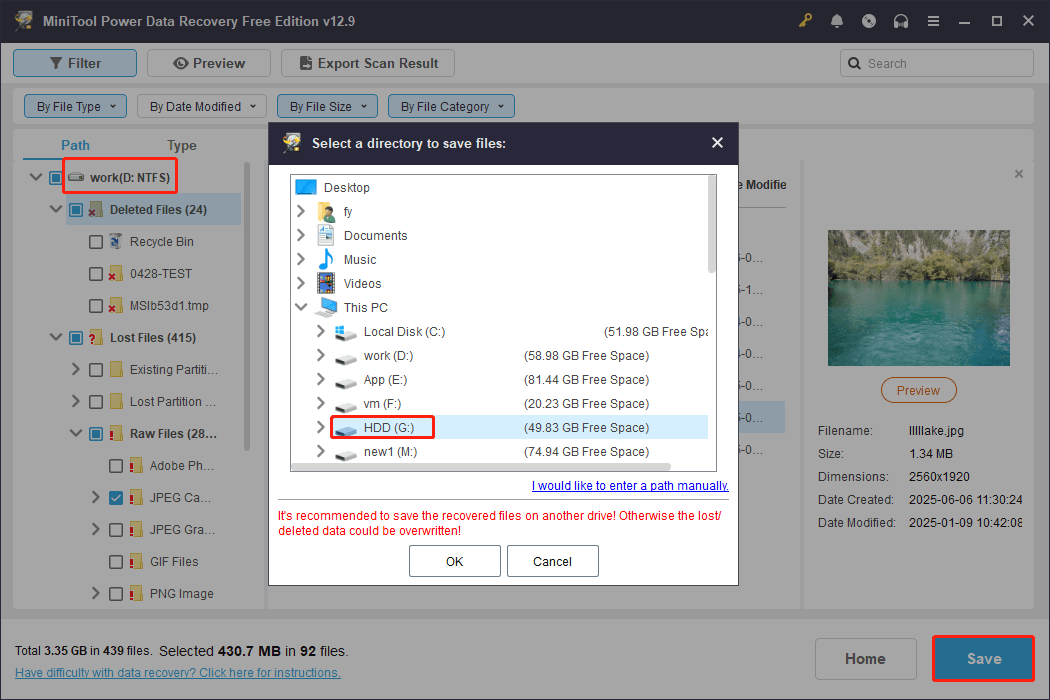Click the MiniTool app logo in title bar

[x=24, y=21]
